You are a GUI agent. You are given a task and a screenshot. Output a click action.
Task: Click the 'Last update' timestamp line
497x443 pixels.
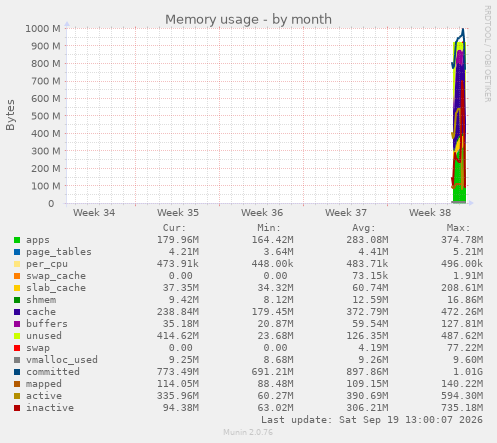372,420
